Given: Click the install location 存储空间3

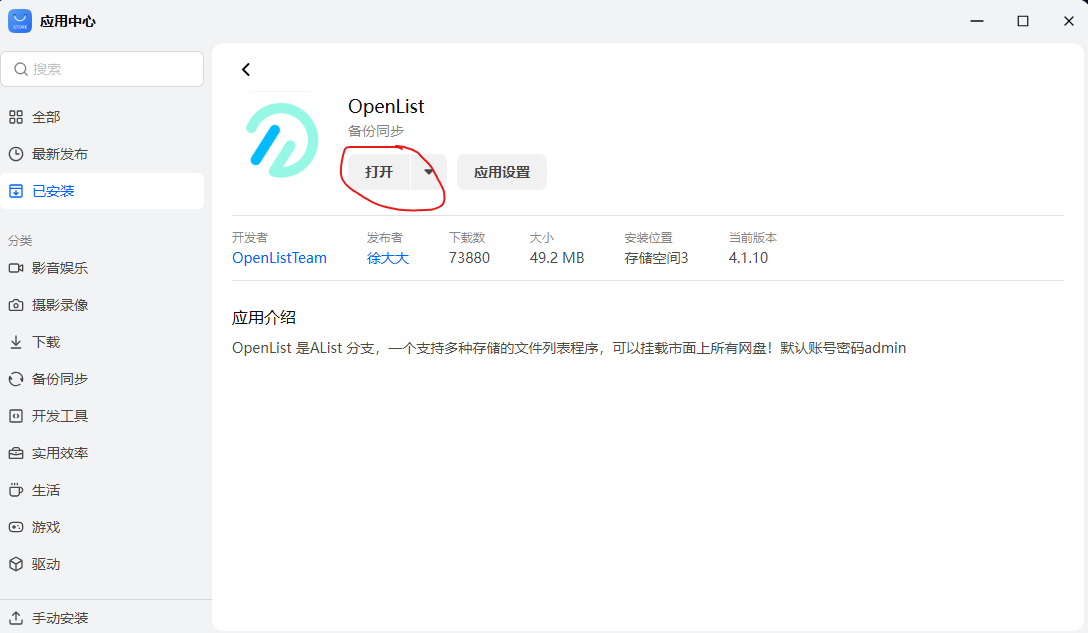Looking at the screenshot, I should point(656,258).
